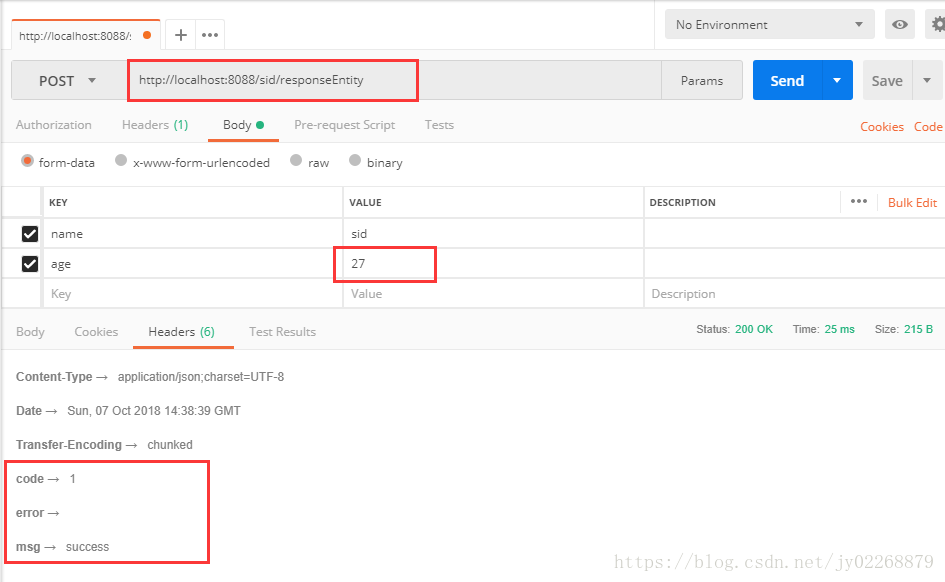Viewport: 945px width, 582px height.
Task: Open table column options three dots
Action: pyautogui.click(x=859, y=201)
